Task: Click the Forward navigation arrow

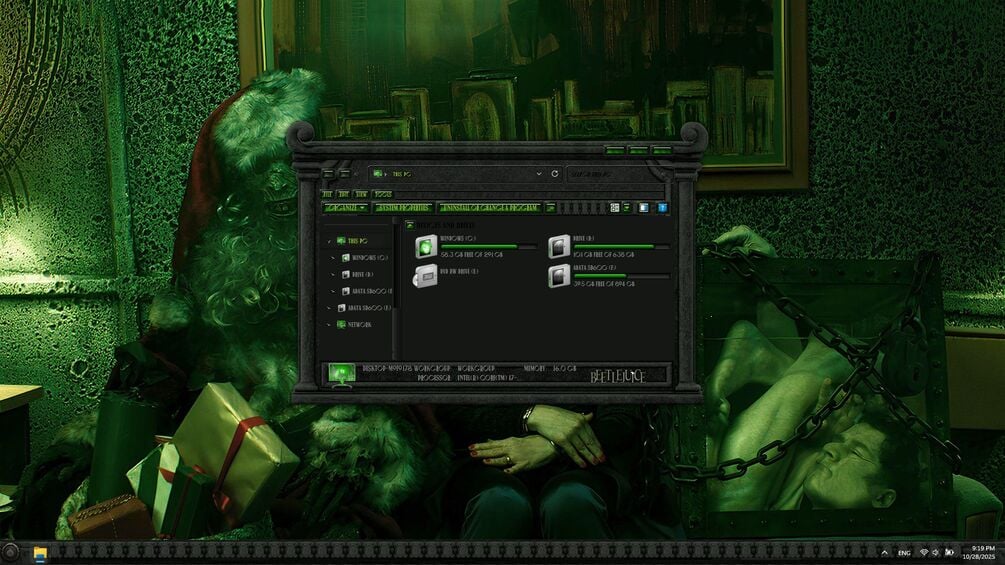Action: point(344,174)
